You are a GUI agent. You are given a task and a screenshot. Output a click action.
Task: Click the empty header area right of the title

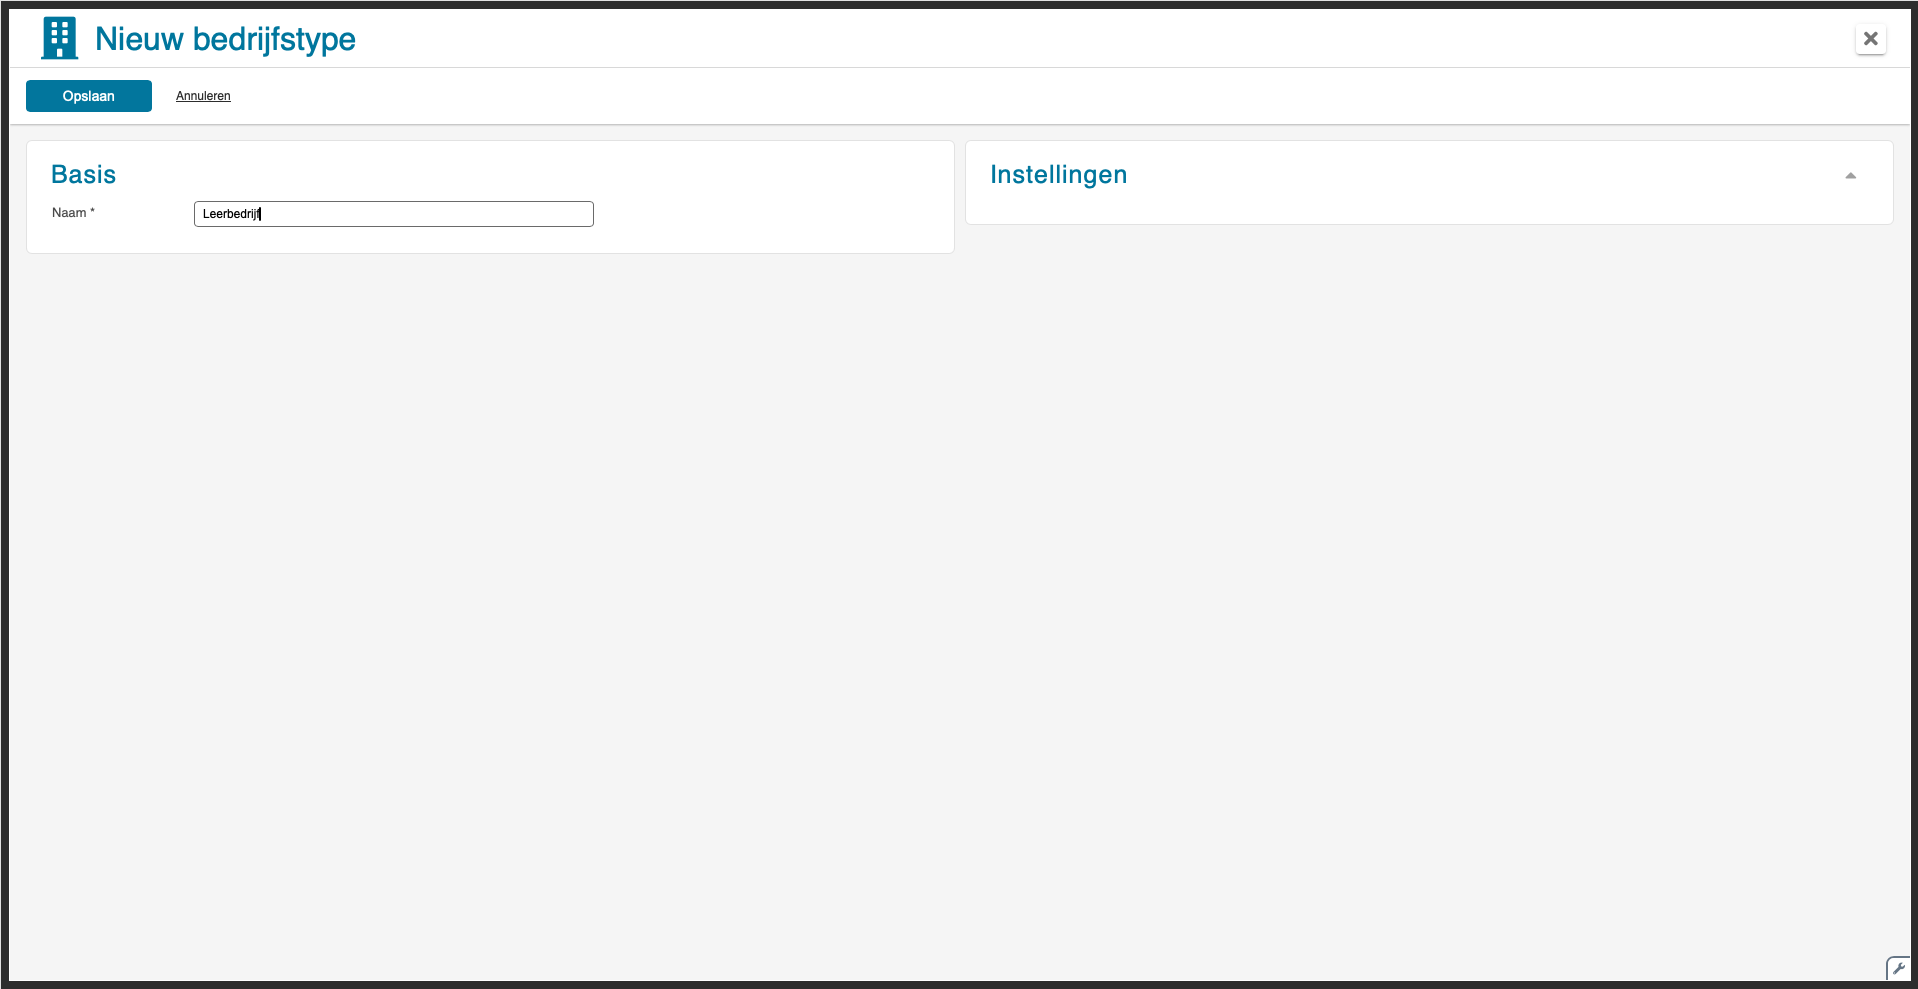(x=1100, y=39)
